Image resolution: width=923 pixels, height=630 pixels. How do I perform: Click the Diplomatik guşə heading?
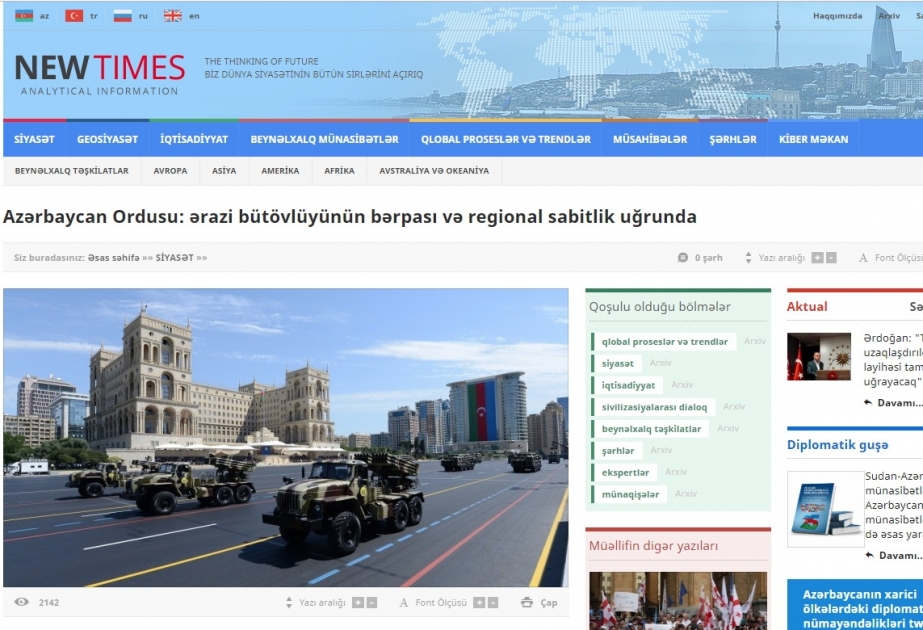[x=838, y=445]
